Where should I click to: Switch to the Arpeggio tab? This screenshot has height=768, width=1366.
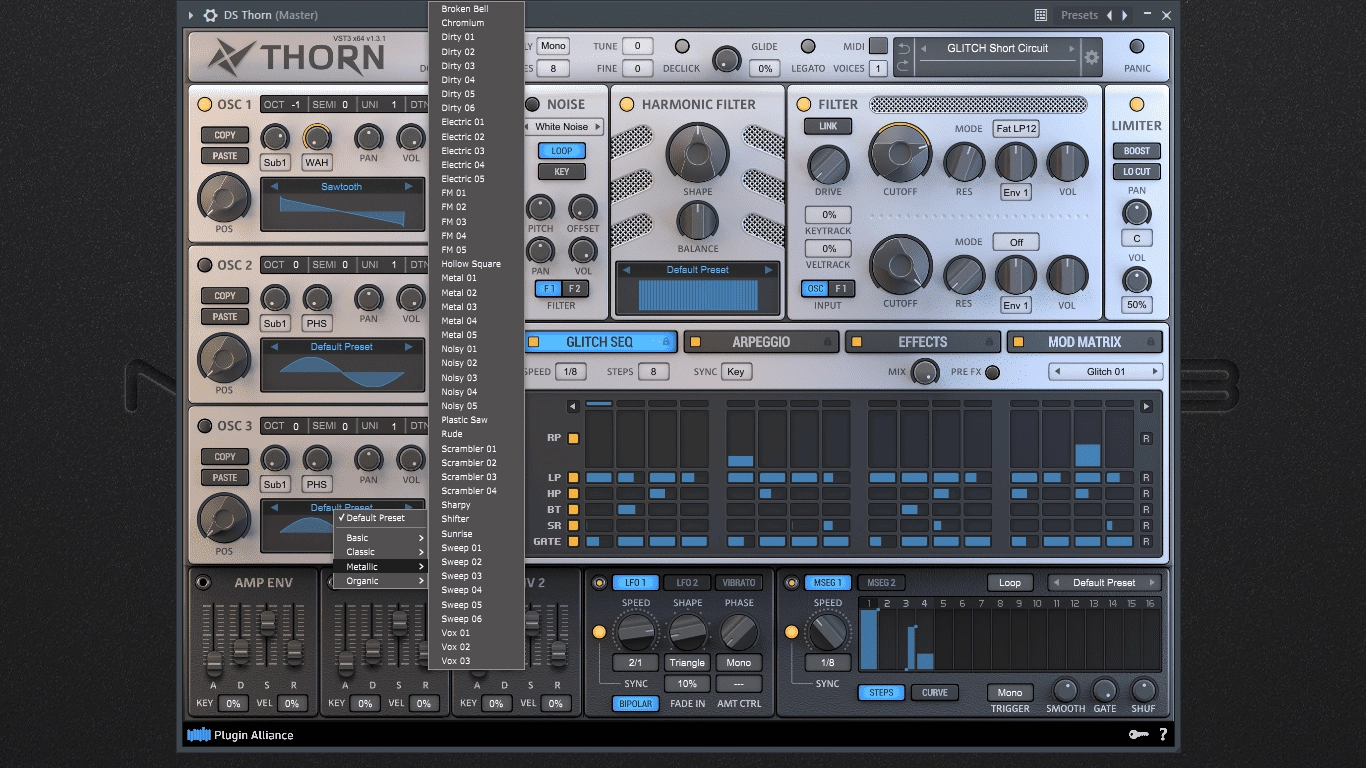761,342
